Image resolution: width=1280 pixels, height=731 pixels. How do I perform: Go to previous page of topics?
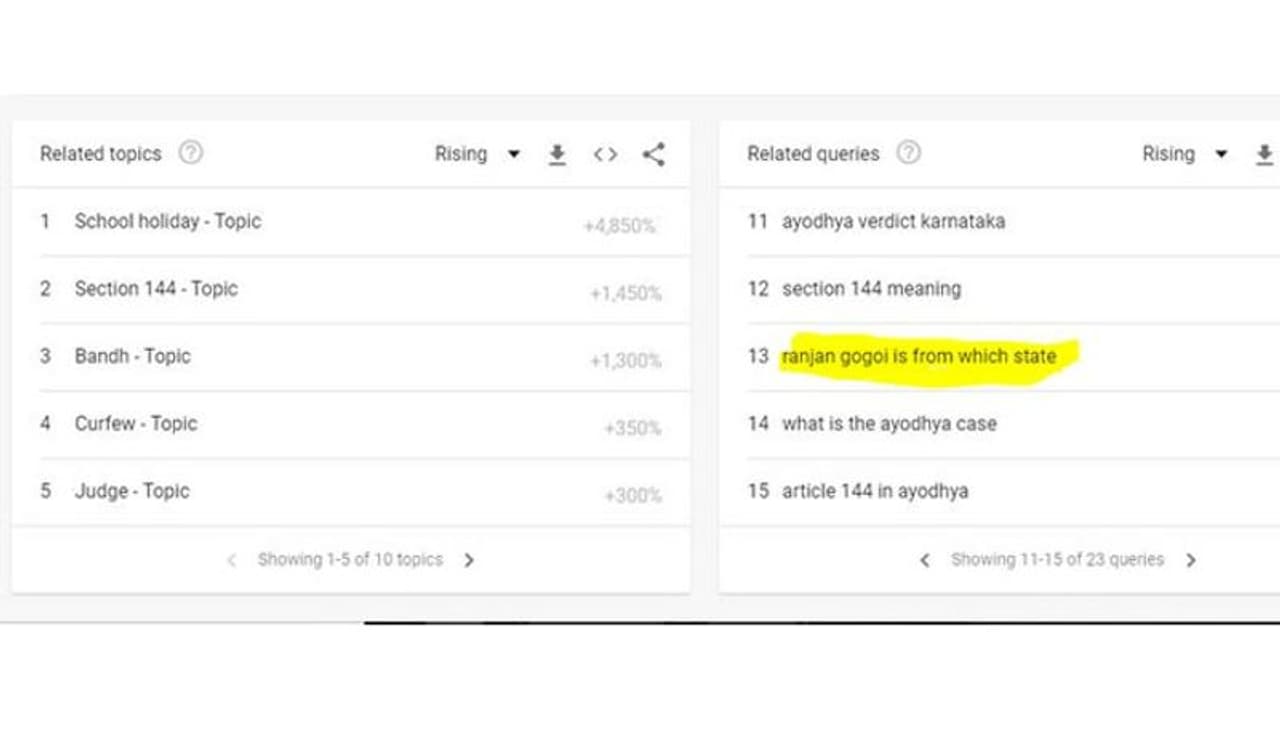tap(232, 560)
